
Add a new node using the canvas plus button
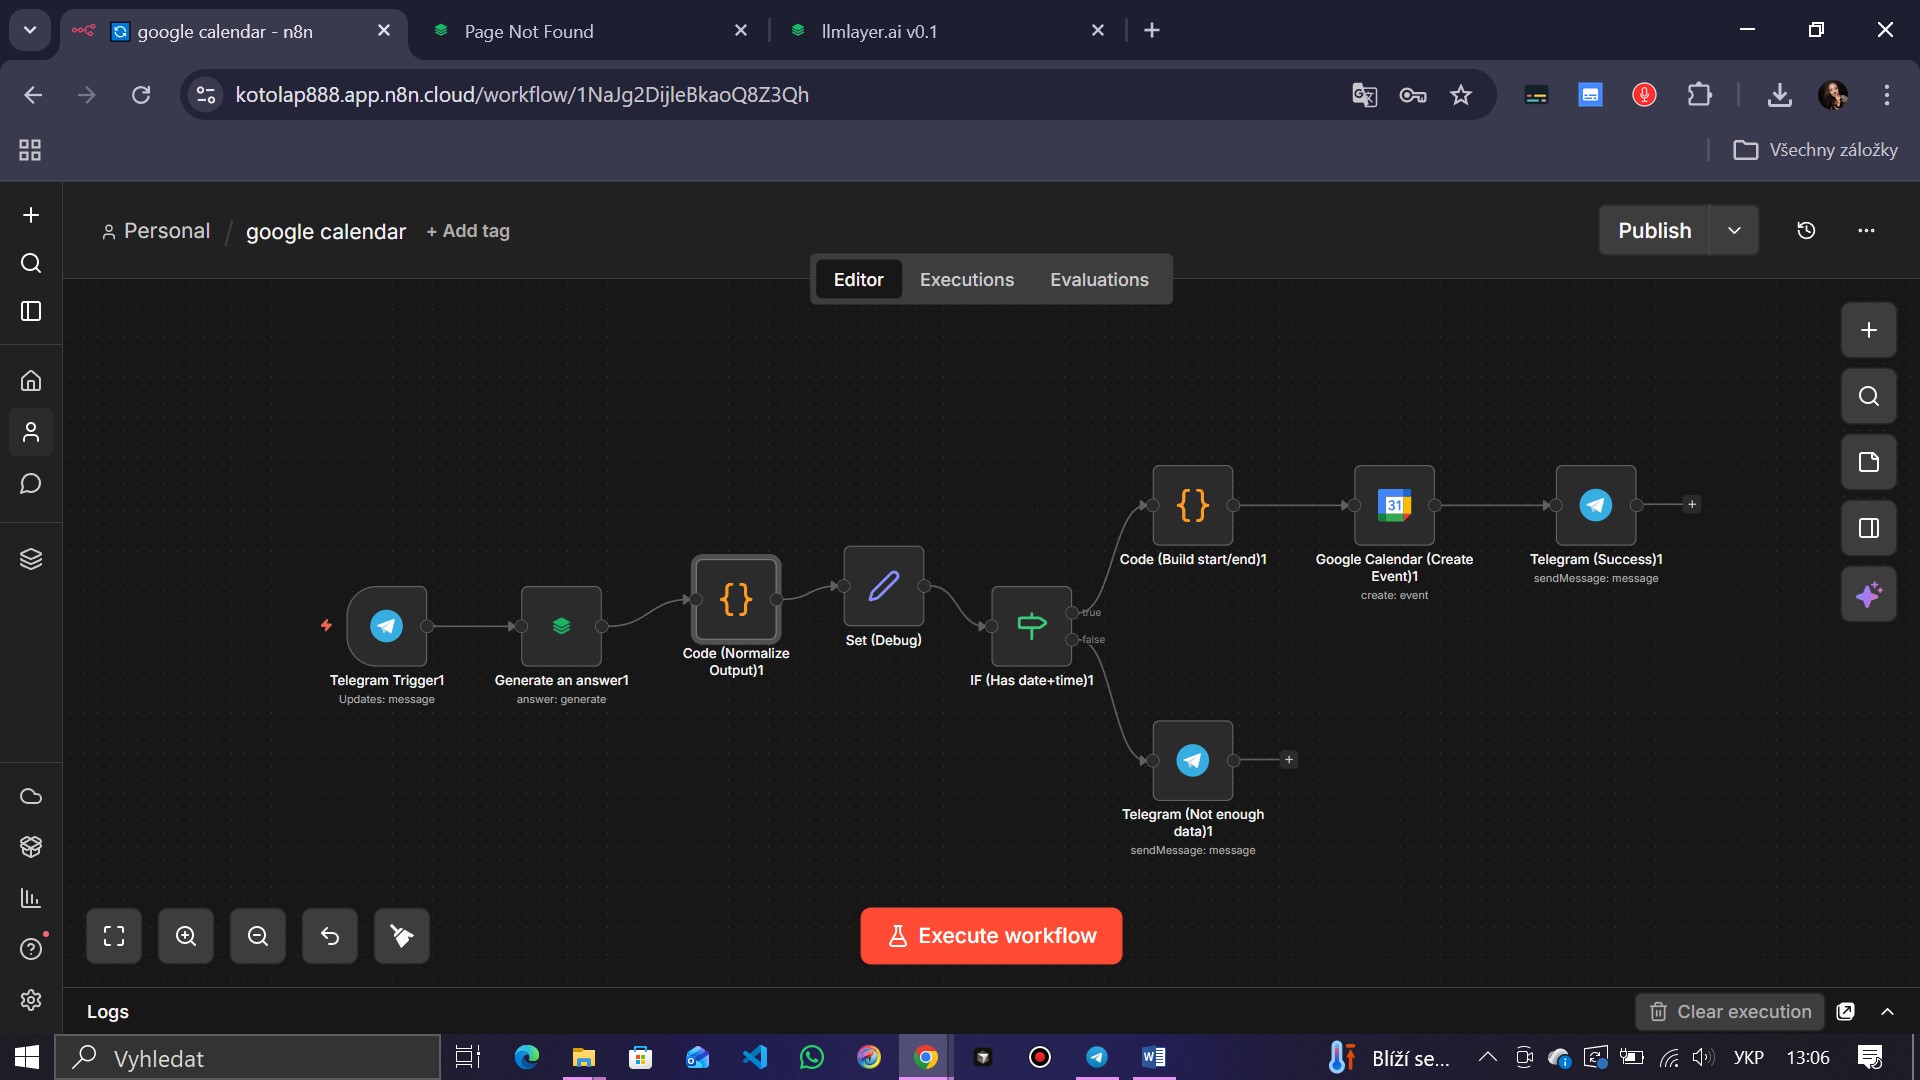(x=1869, y=330)
